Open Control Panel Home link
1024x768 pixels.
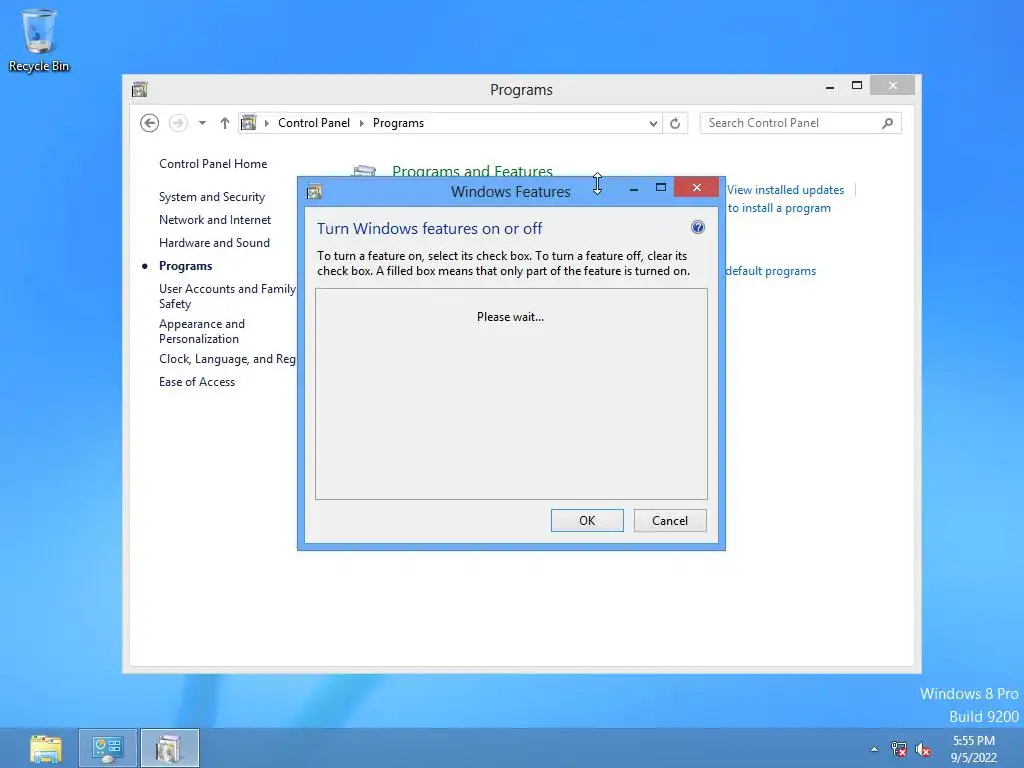click(213, 164)
